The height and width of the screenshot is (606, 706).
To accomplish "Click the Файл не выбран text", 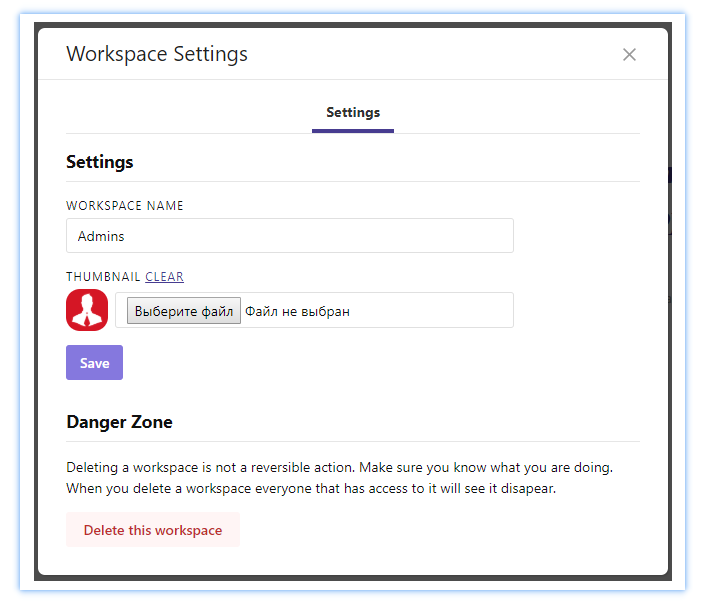I will pyautogui.click(x=297, y=312).
